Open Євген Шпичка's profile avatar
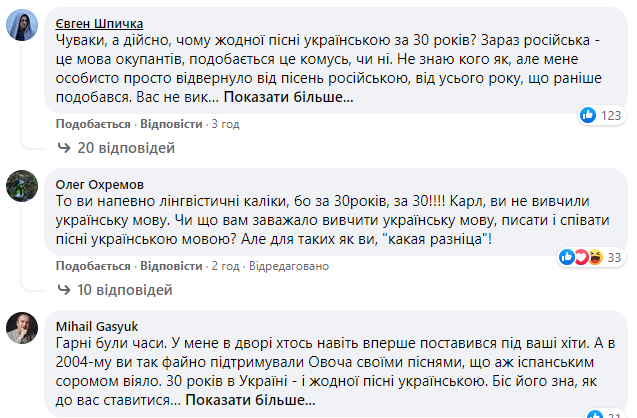The width and height of the screenshot is (637, 418). [22, 25]
